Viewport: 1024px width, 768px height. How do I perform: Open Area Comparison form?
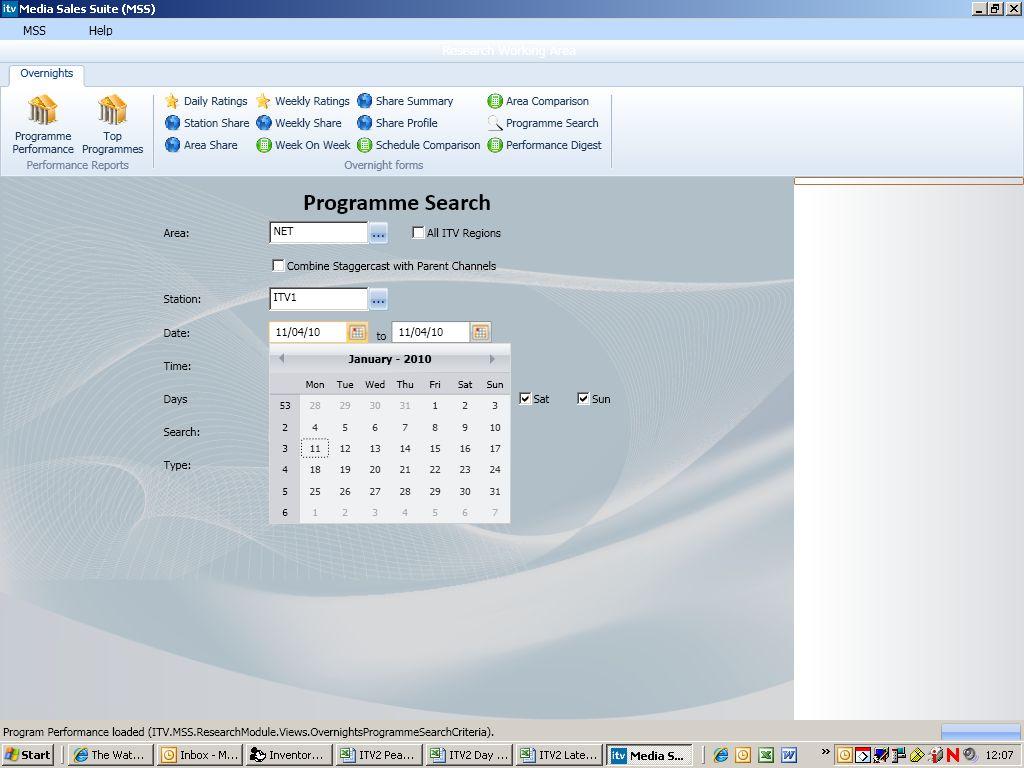point(538,101)
